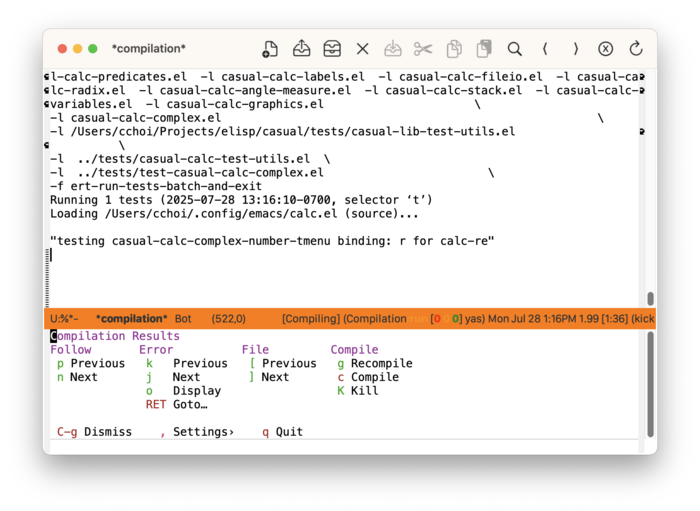Screen dimensions: 700x511
Task: Click the yellow minimize window button
Action: click(x=78, y=49)
